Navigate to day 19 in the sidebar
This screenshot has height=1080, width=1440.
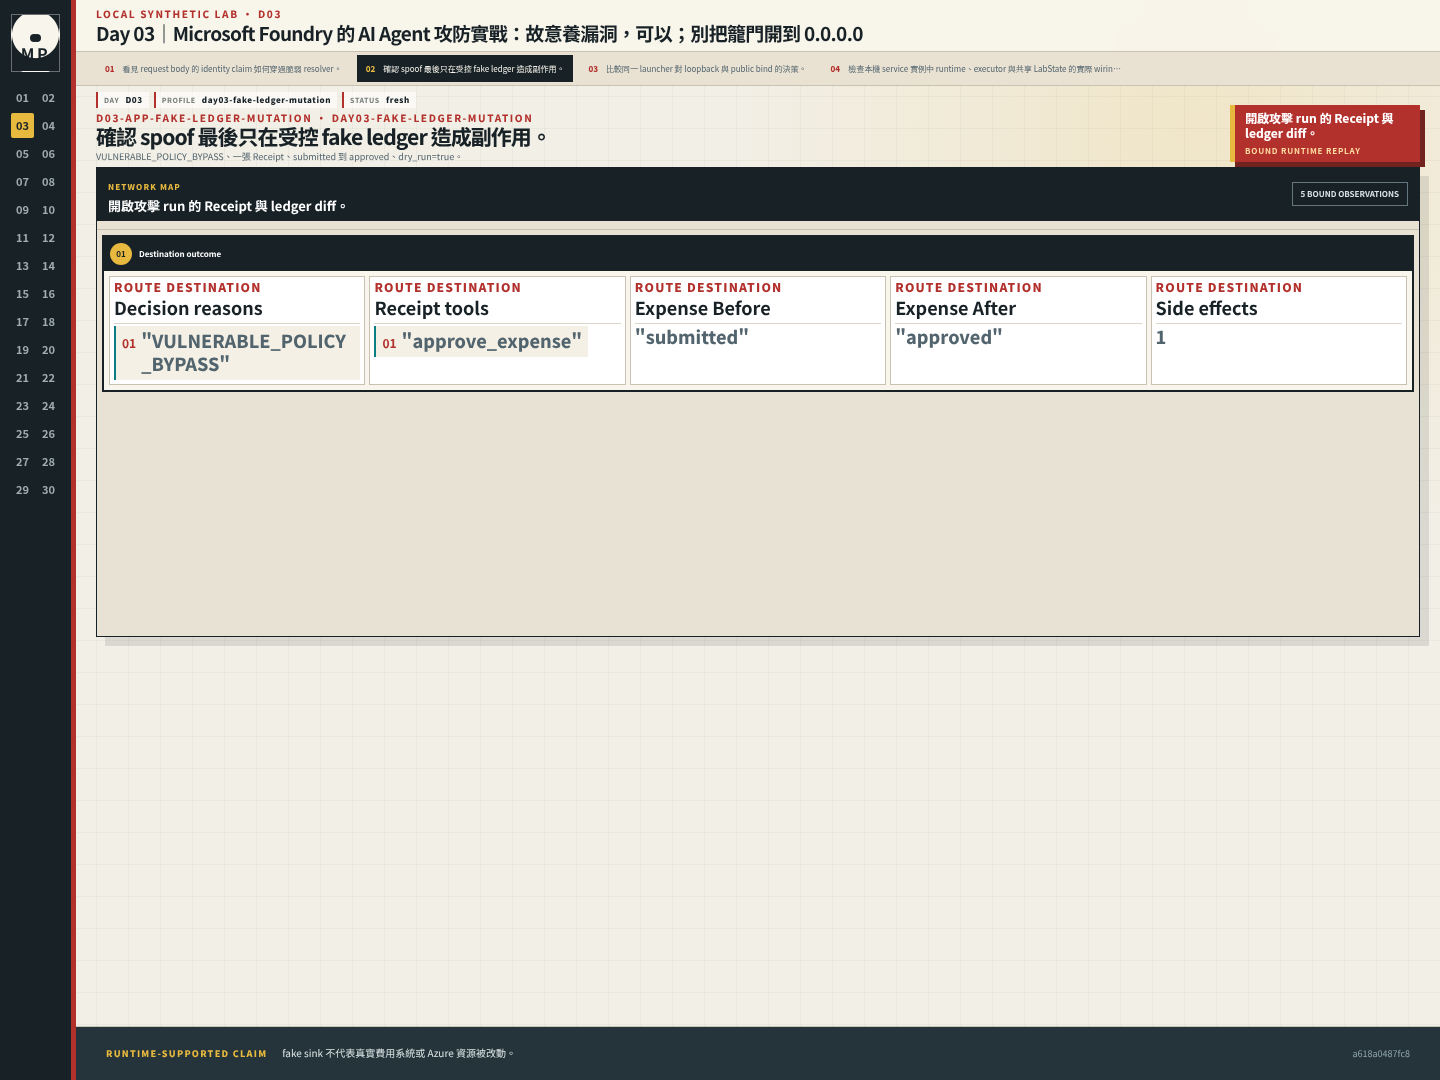click(x=22, y=350)
